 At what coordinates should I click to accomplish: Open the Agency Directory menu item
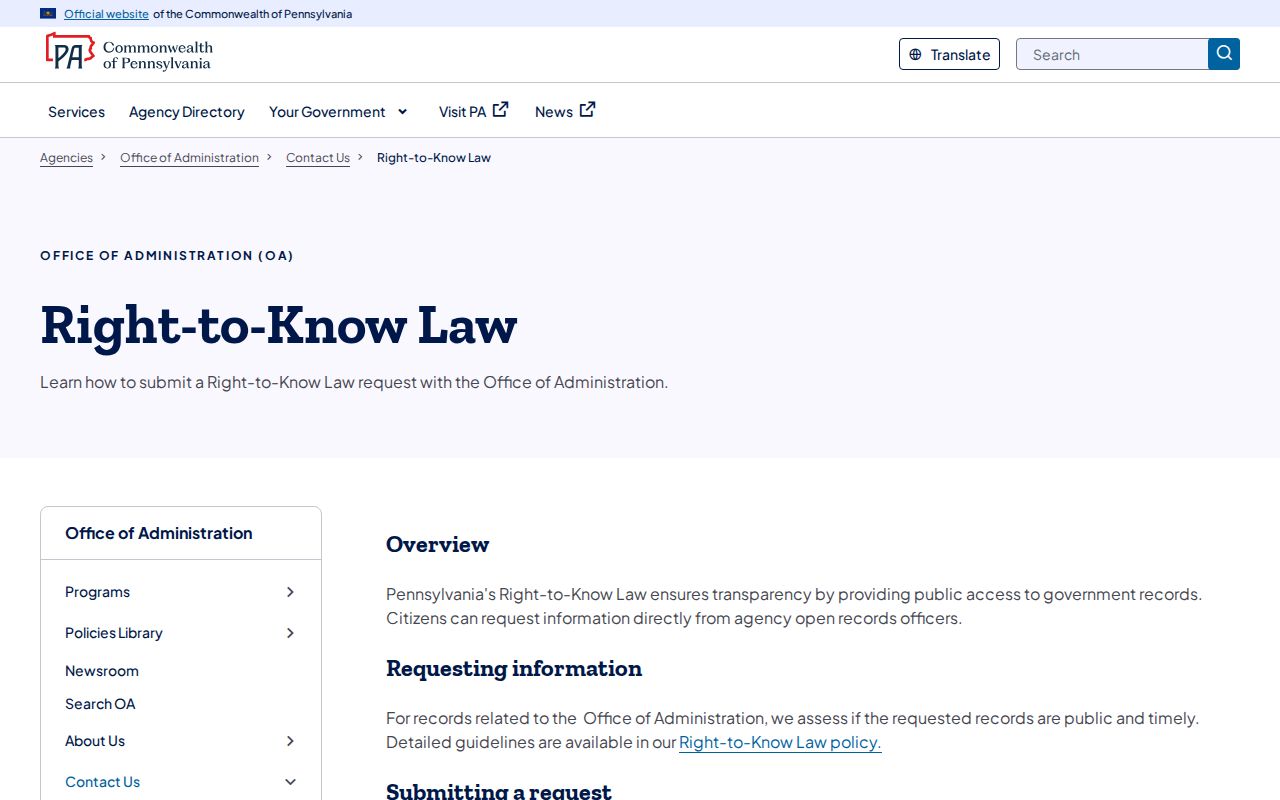187,112
